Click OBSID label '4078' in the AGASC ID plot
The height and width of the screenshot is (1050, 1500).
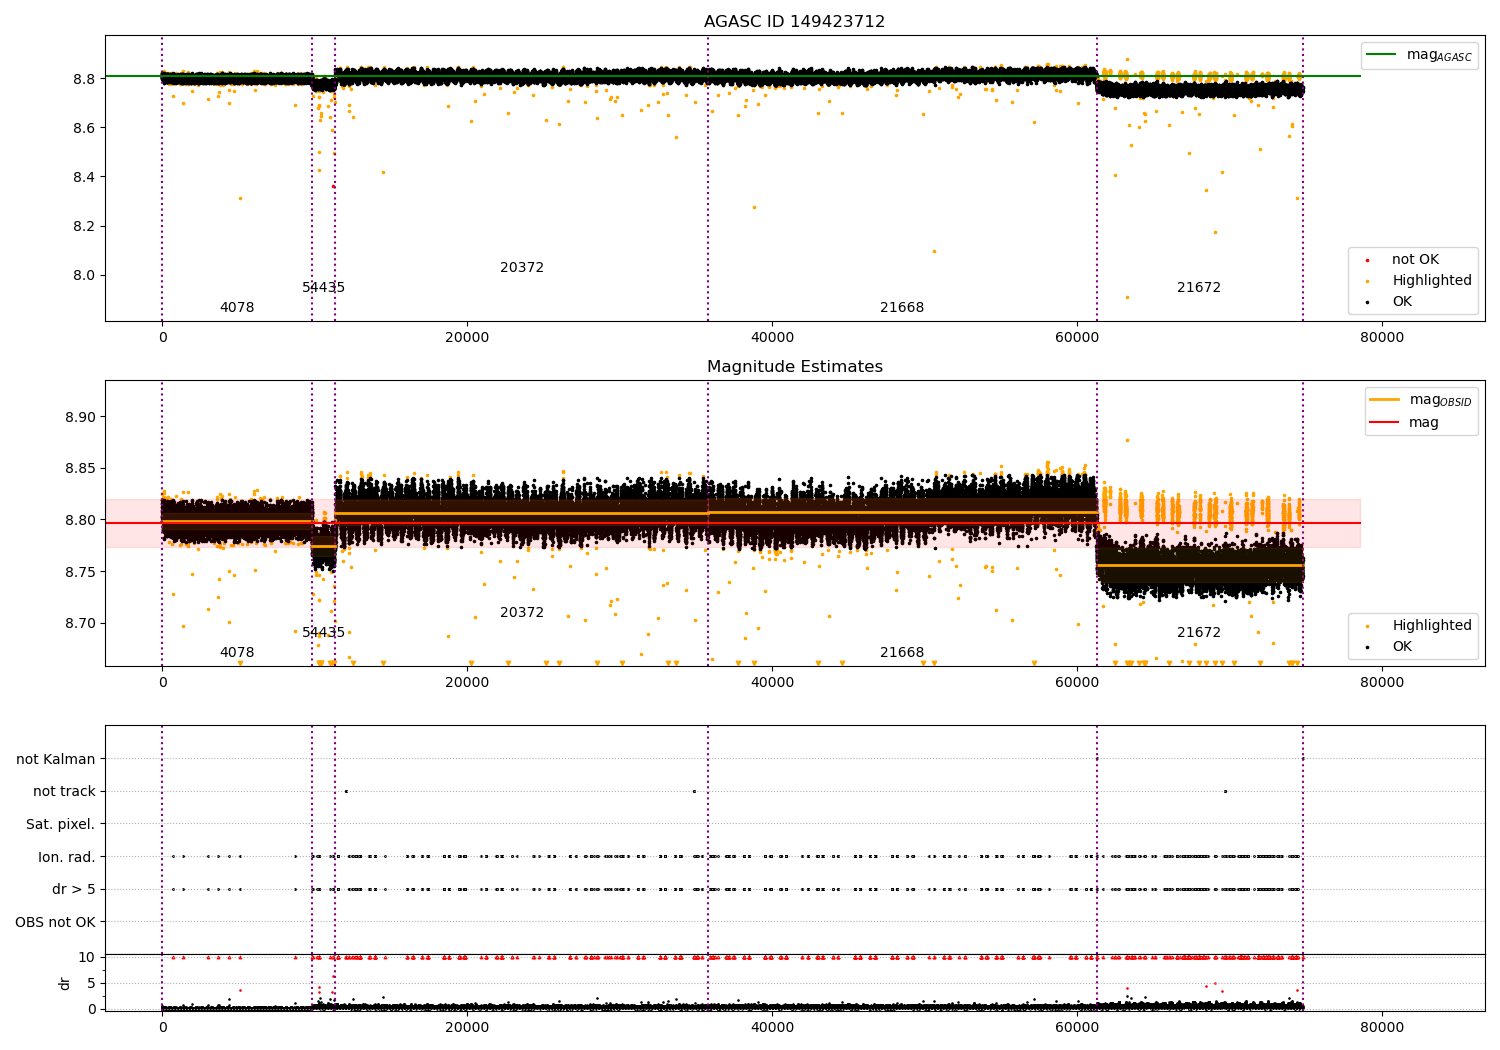pos(237,308)
